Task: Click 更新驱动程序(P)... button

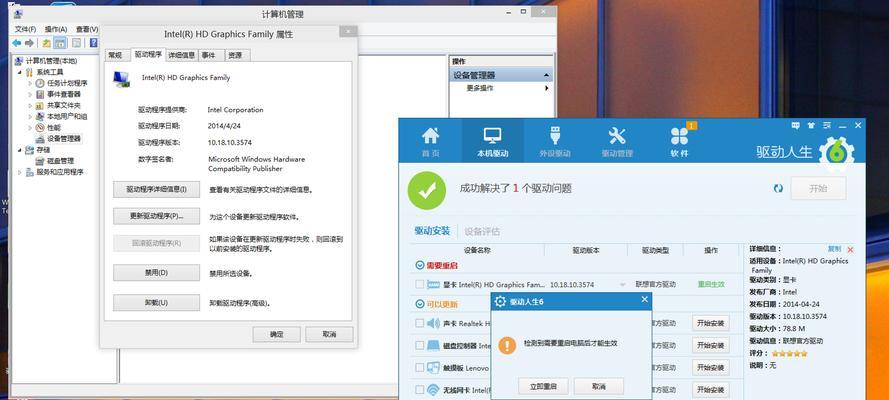Action: tap(156, 216)
